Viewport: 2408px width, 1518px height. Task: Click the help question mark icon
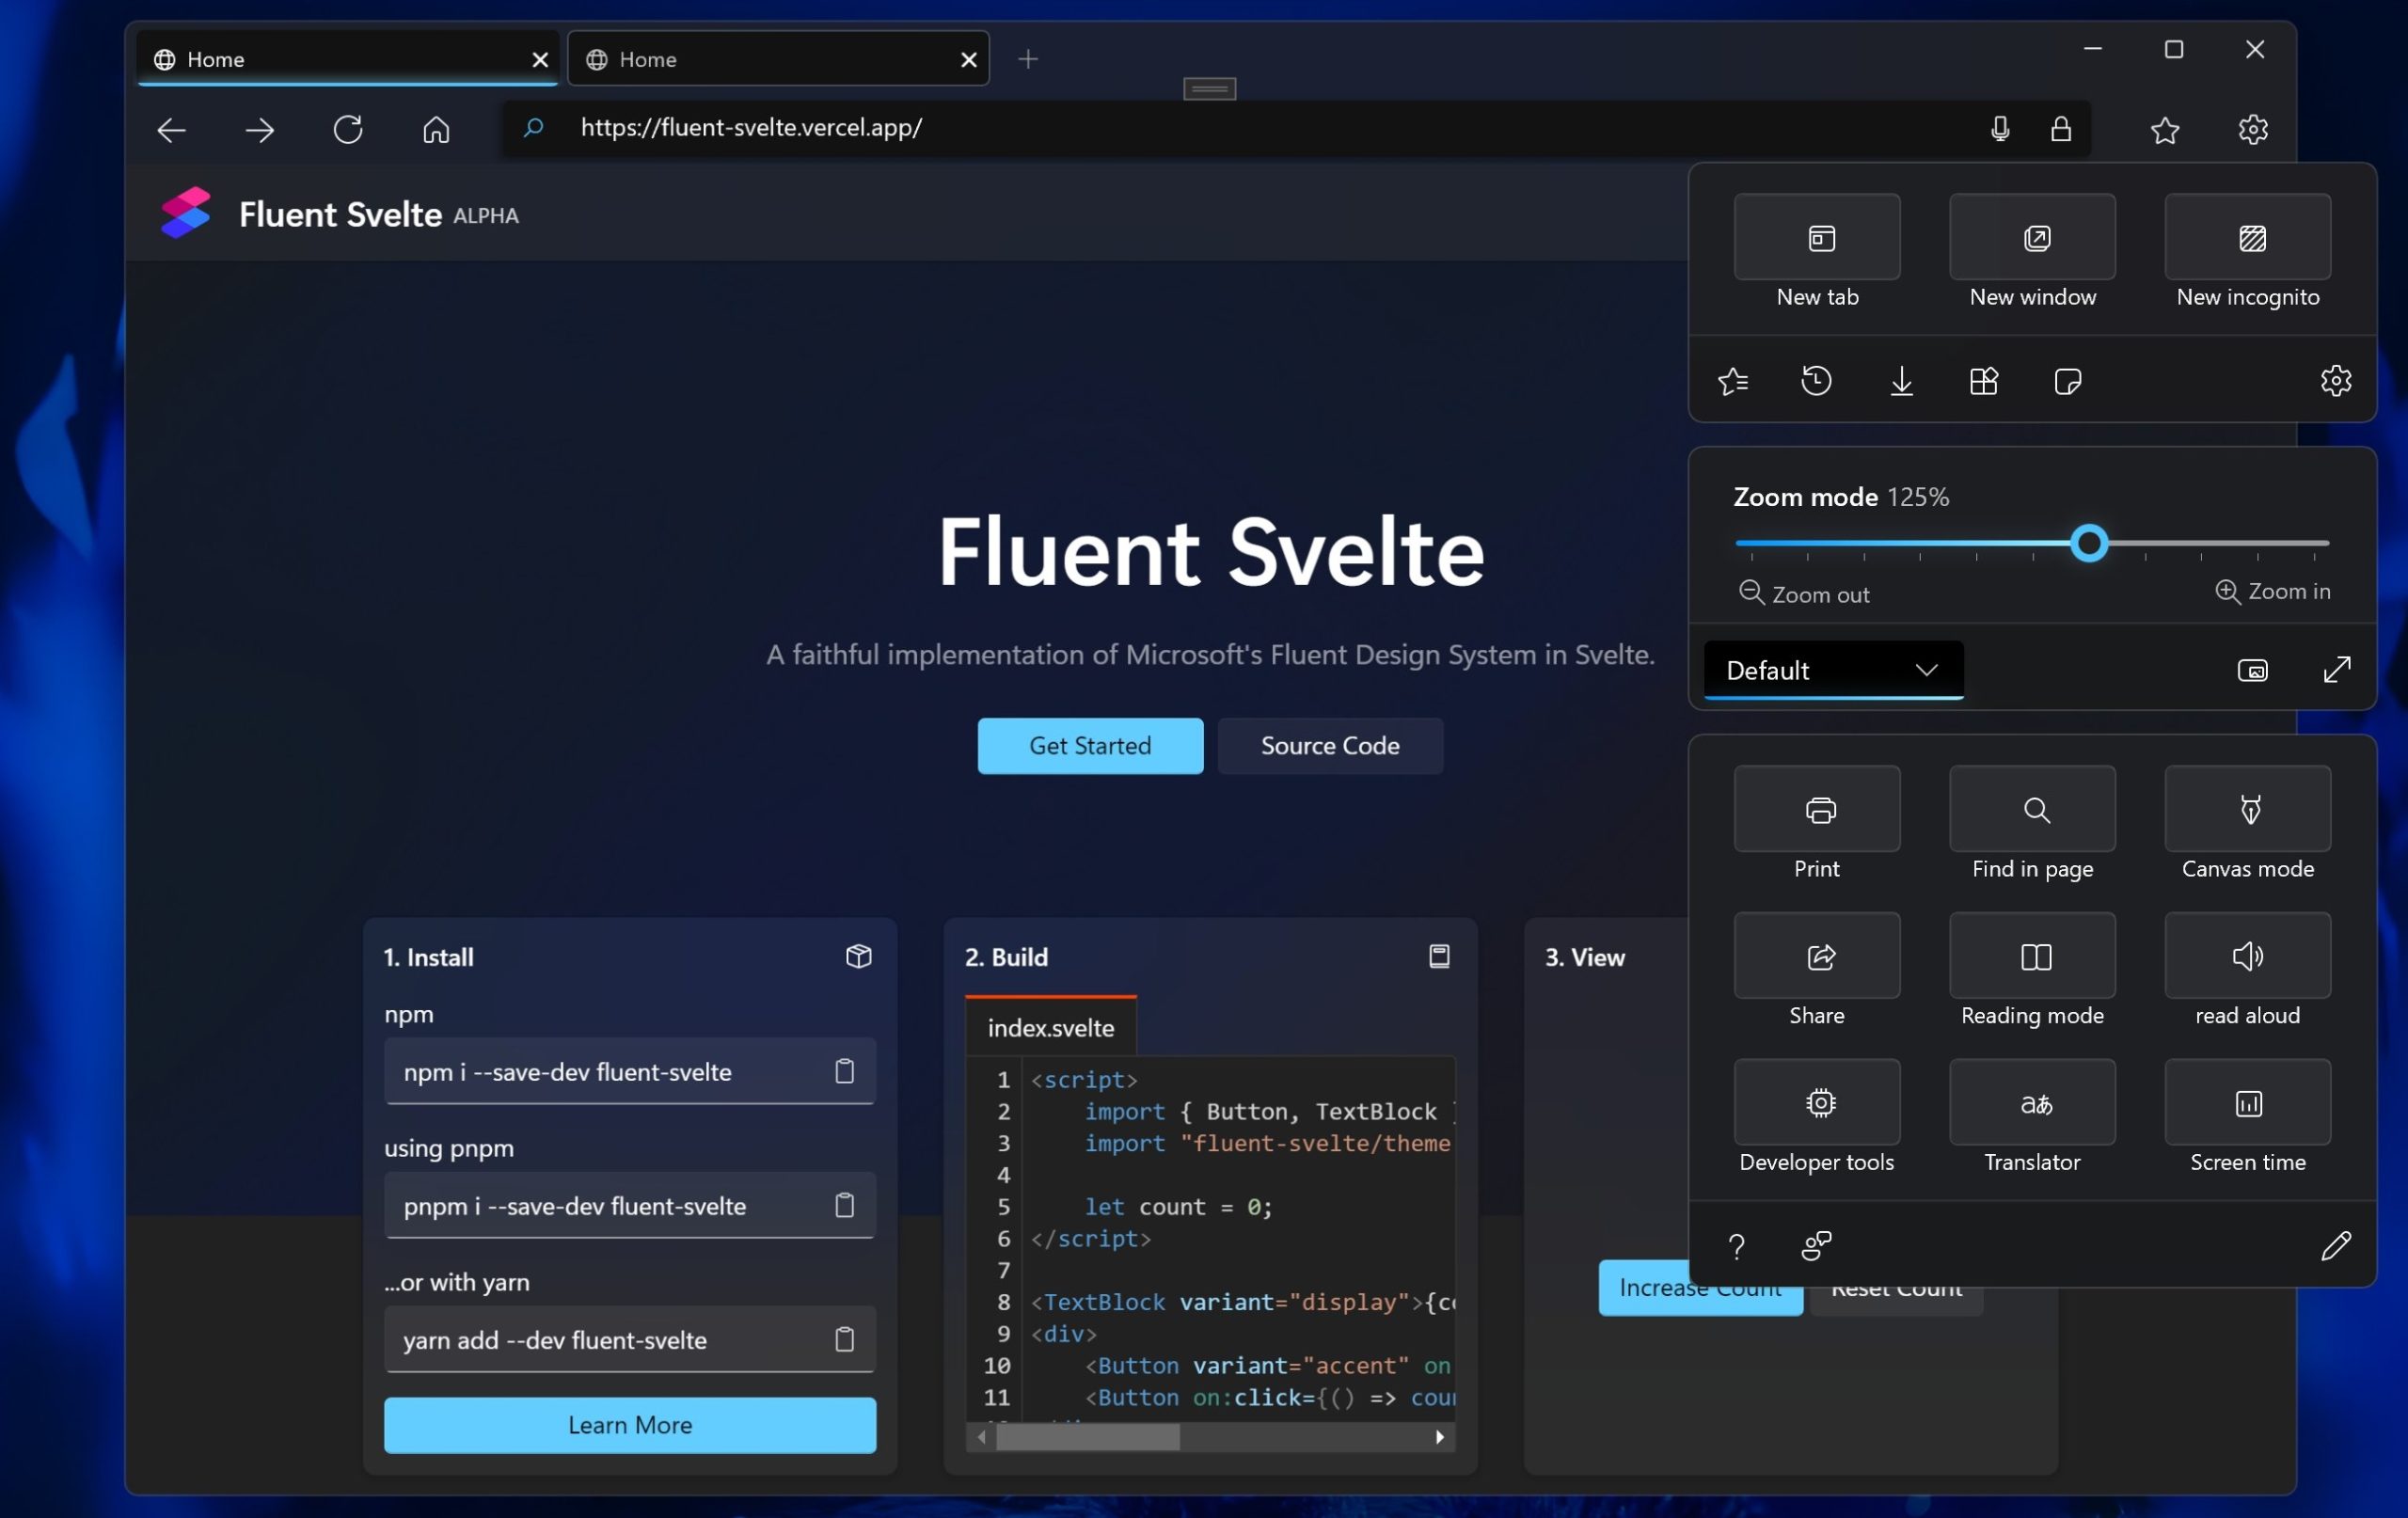click(x=1736, y=1246)
